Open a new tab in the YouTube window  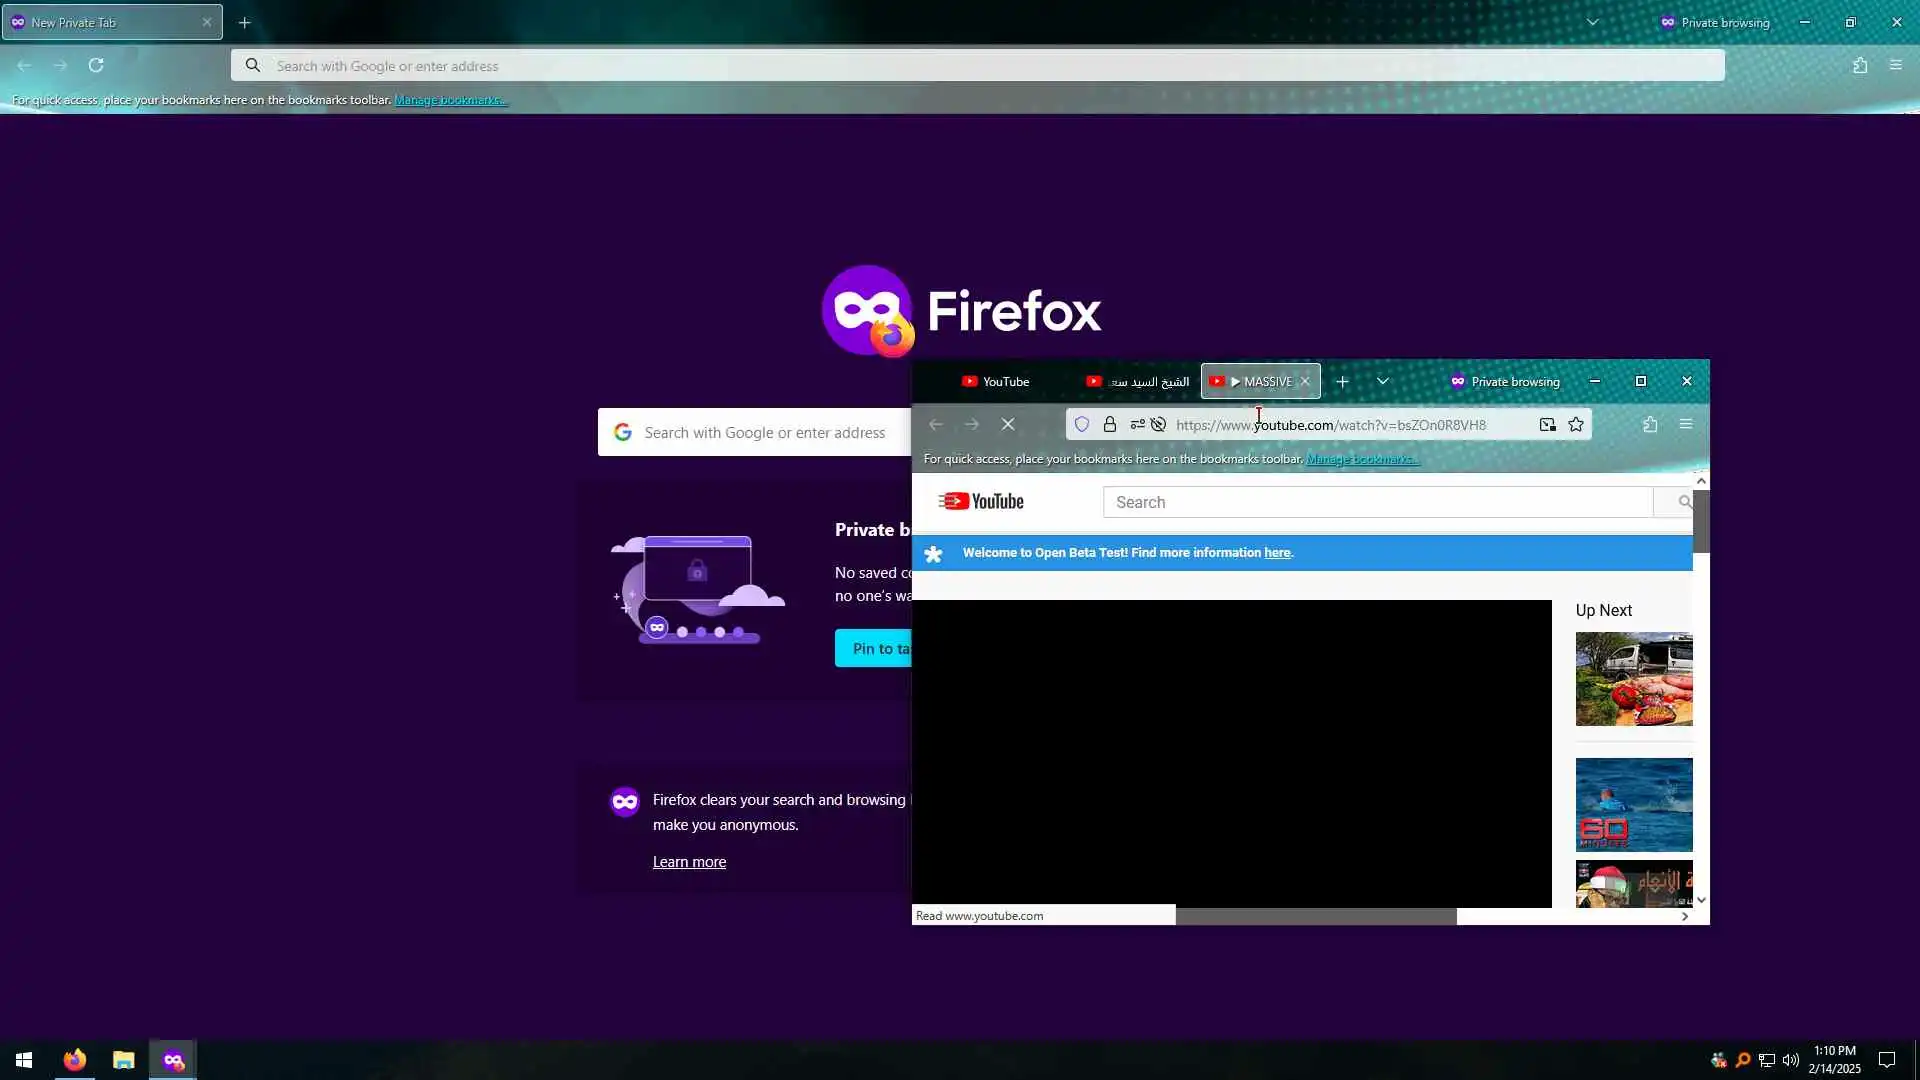pyautogui.click(x=1342, y=381)
